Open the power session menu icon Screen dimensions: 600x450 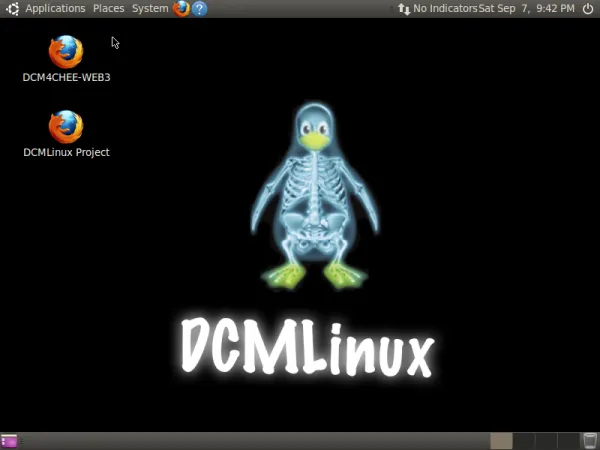tap(588, 8)
